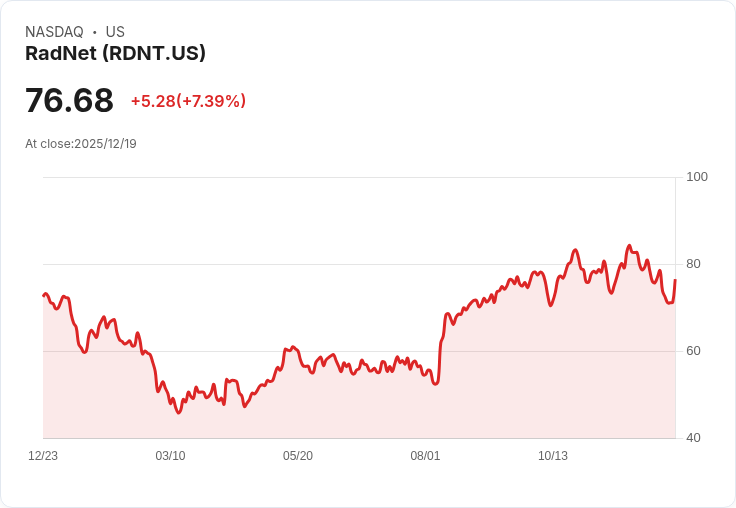Click the 100 y-axis price label
This screenshot has width=736, height=508.
(x=697, y=177)
